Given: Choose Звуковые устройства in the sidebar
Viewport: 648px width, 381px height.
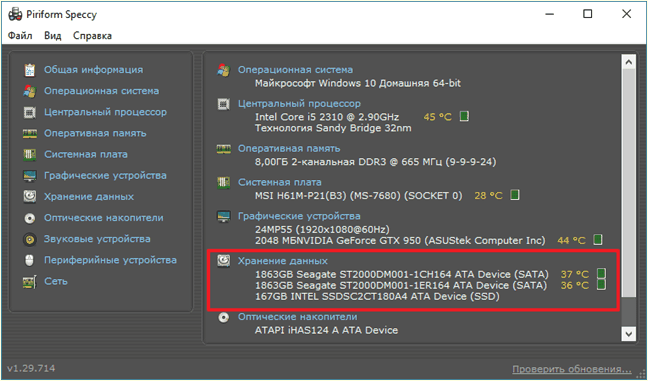Looking at the screenshot, I should [x=97, y=239].
